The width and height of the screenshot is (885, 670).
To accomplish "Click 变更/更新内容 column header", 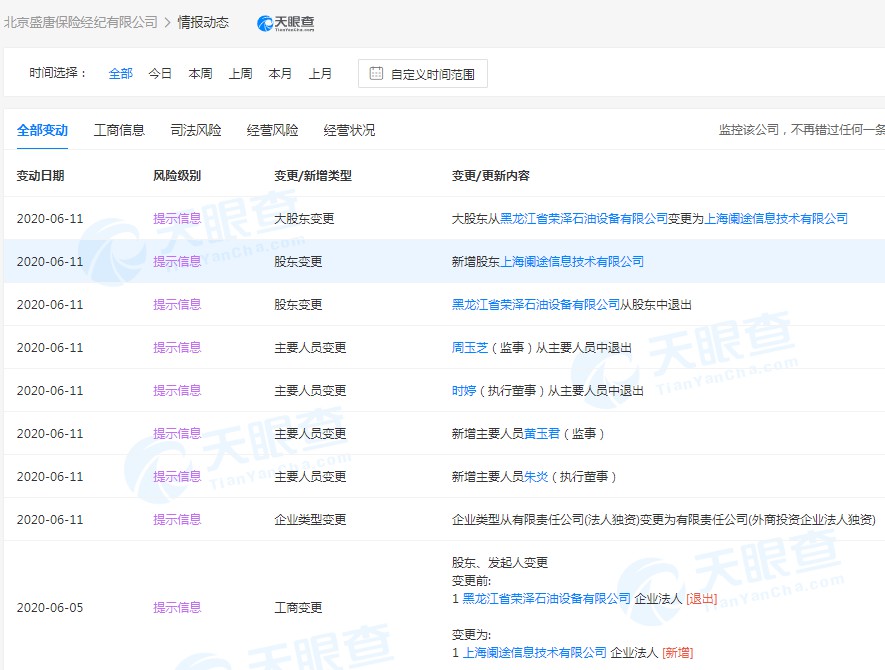I will [490, 176].
